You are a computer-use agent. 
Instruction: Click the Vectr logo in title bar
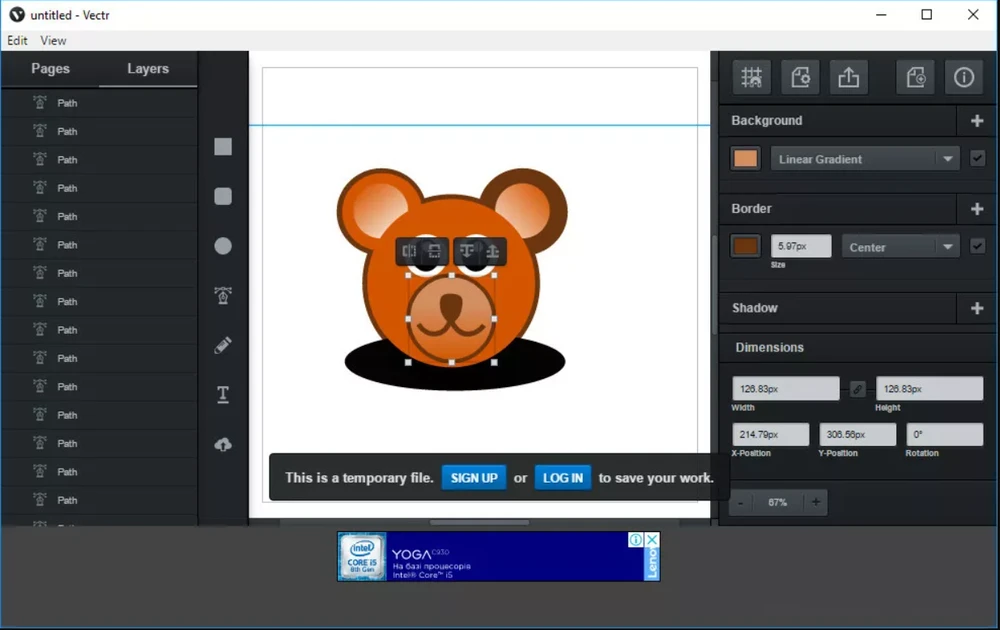17,15
